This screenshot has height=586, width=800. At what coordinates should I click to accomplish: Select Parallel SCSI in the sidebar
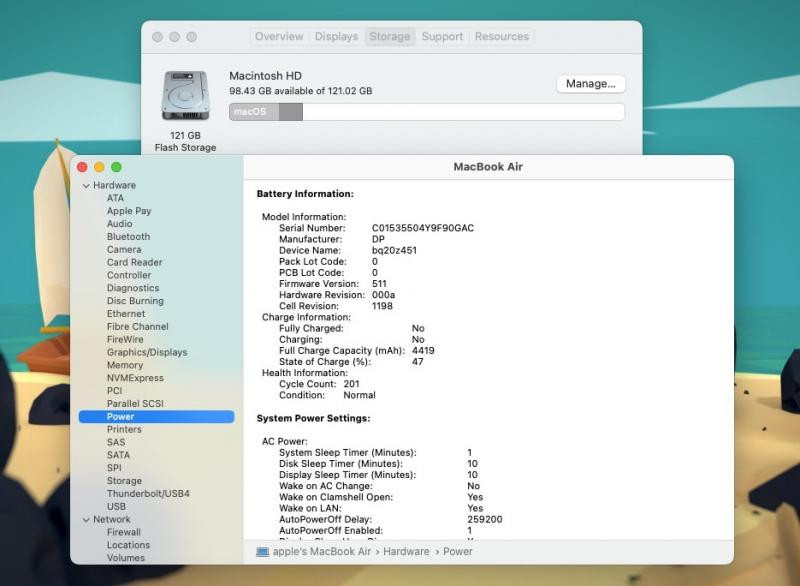point(135,403)
